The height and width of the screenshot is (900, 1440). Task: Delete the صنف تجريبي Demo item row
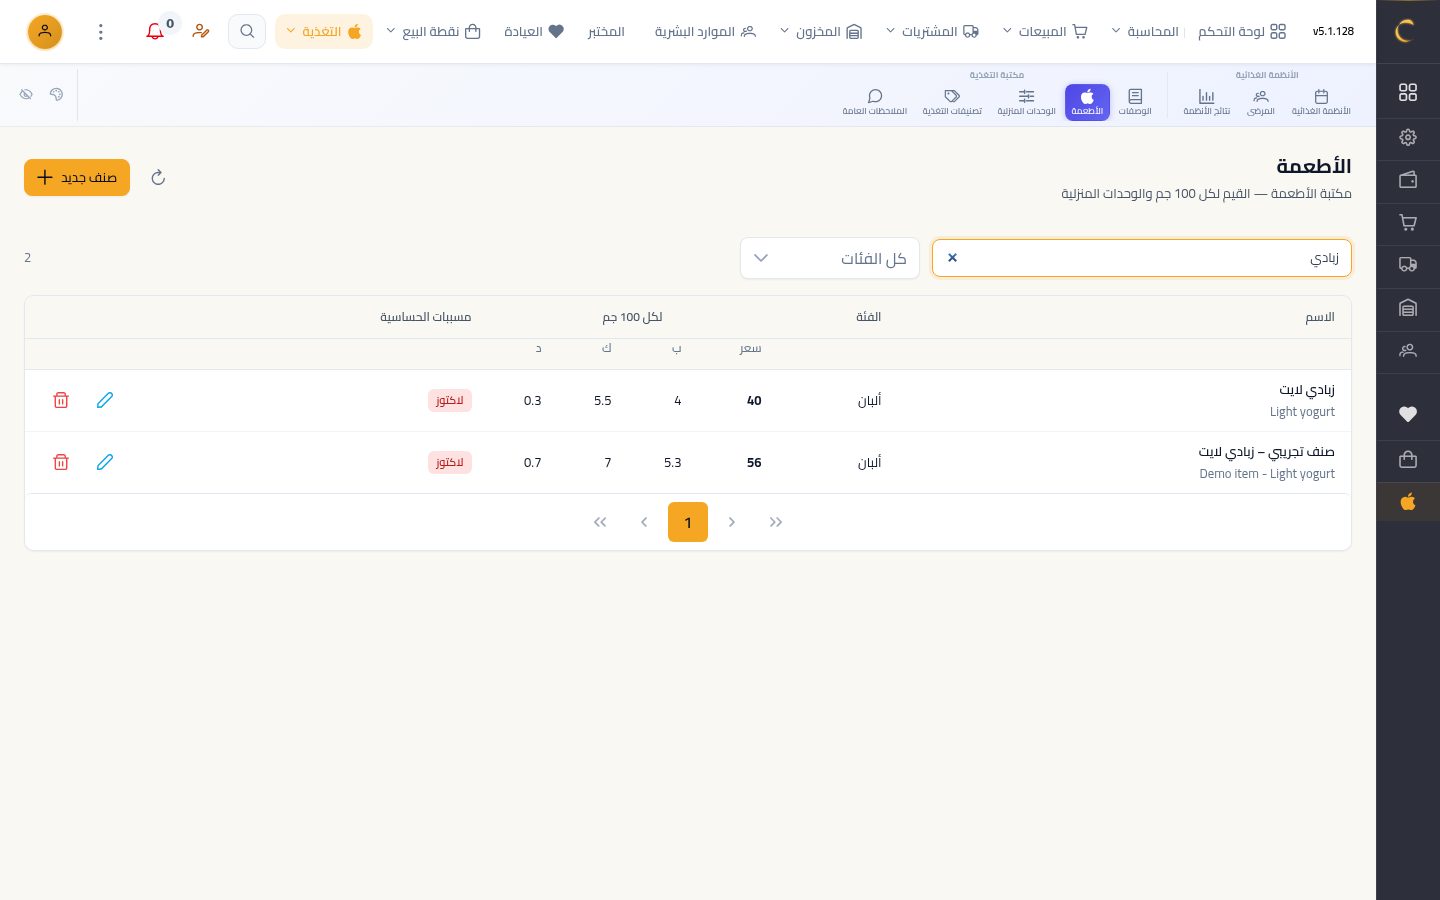tap(61, 462)
